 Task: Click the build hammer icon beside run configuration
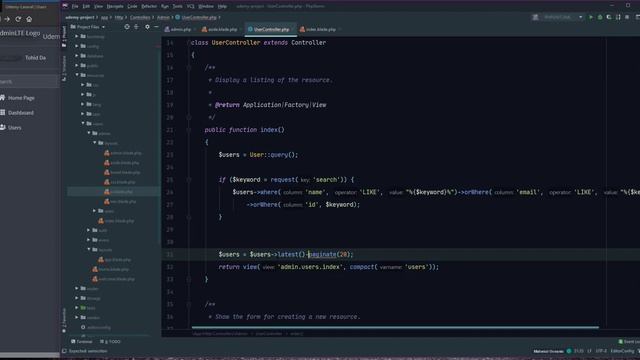[x=535, y=17]
